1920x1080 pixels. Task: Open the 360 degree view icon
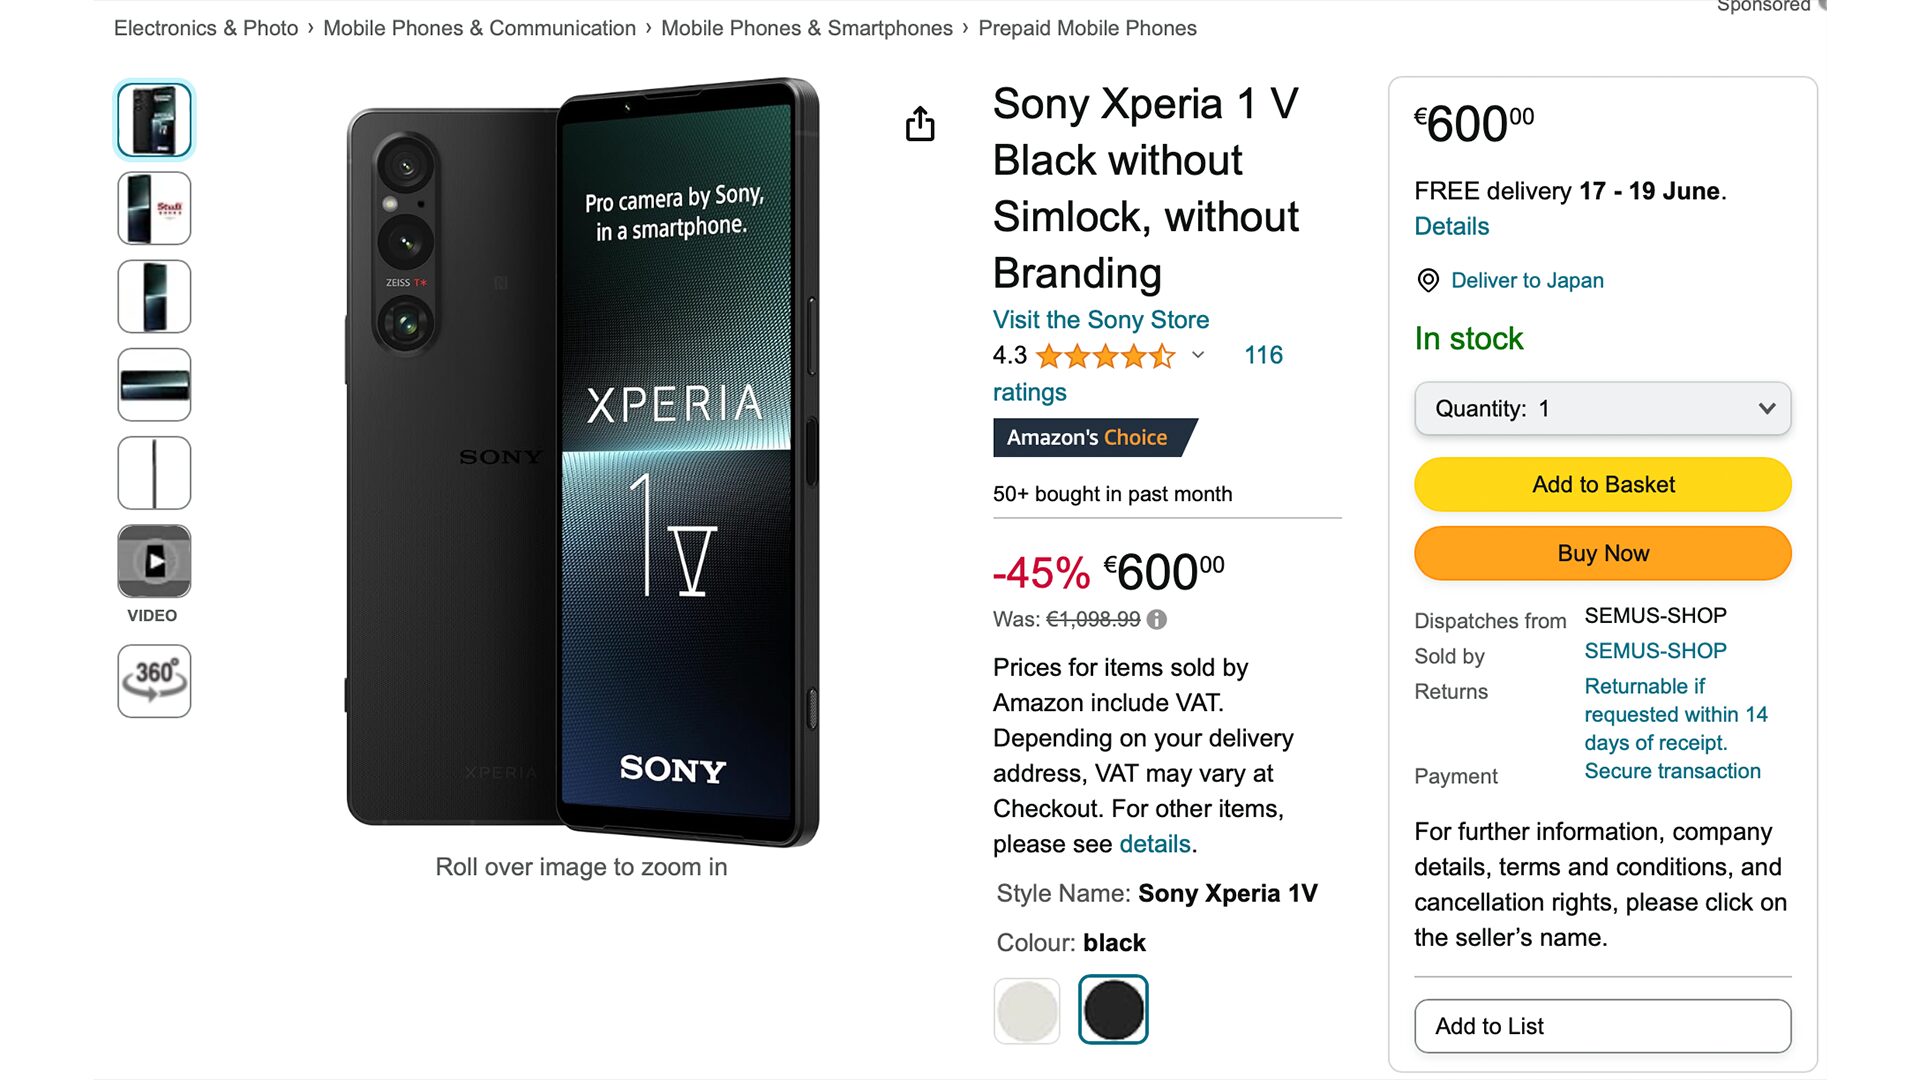(x=154, y=681)
